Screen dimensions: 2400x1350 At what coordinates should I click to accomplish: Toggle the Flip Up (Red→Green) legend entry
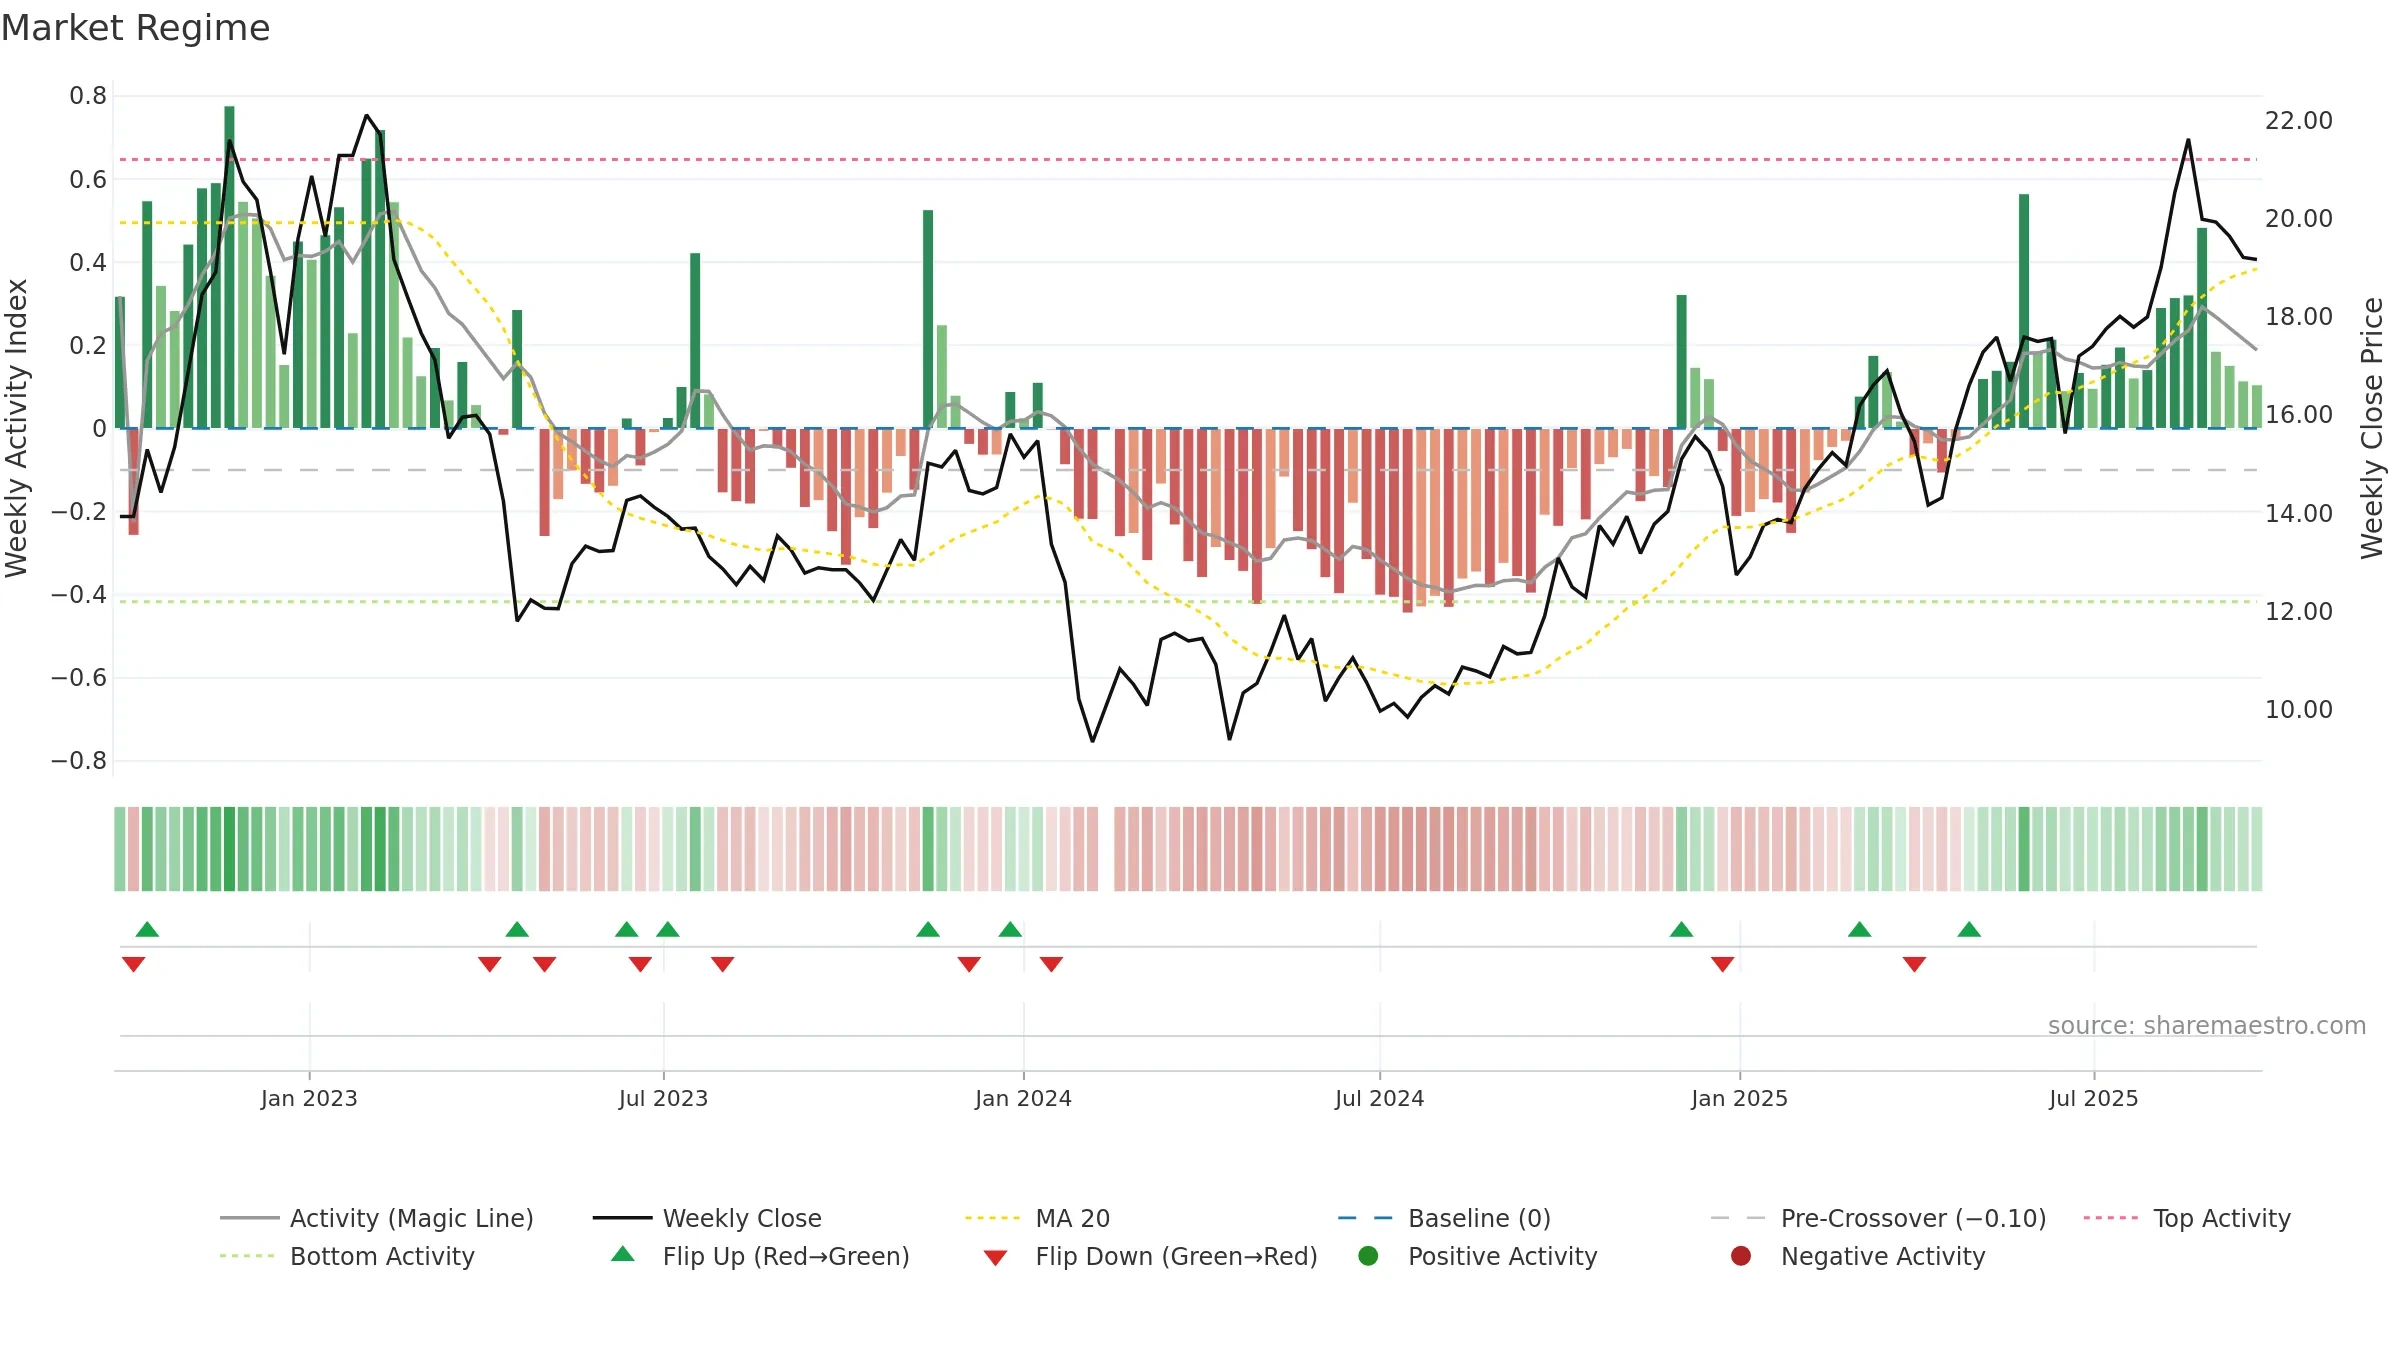(x=760, y=1256)
